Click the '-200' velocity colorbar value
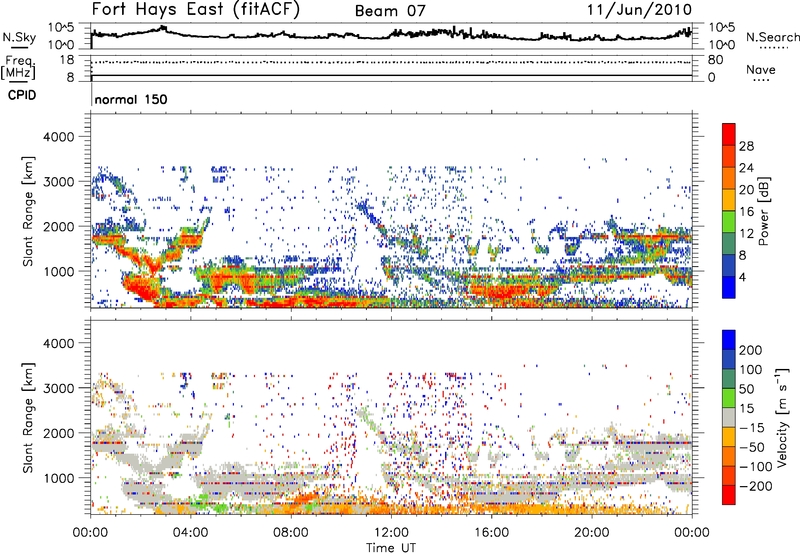800x554 pixels. pyautogui.click(x=755, y=486)
